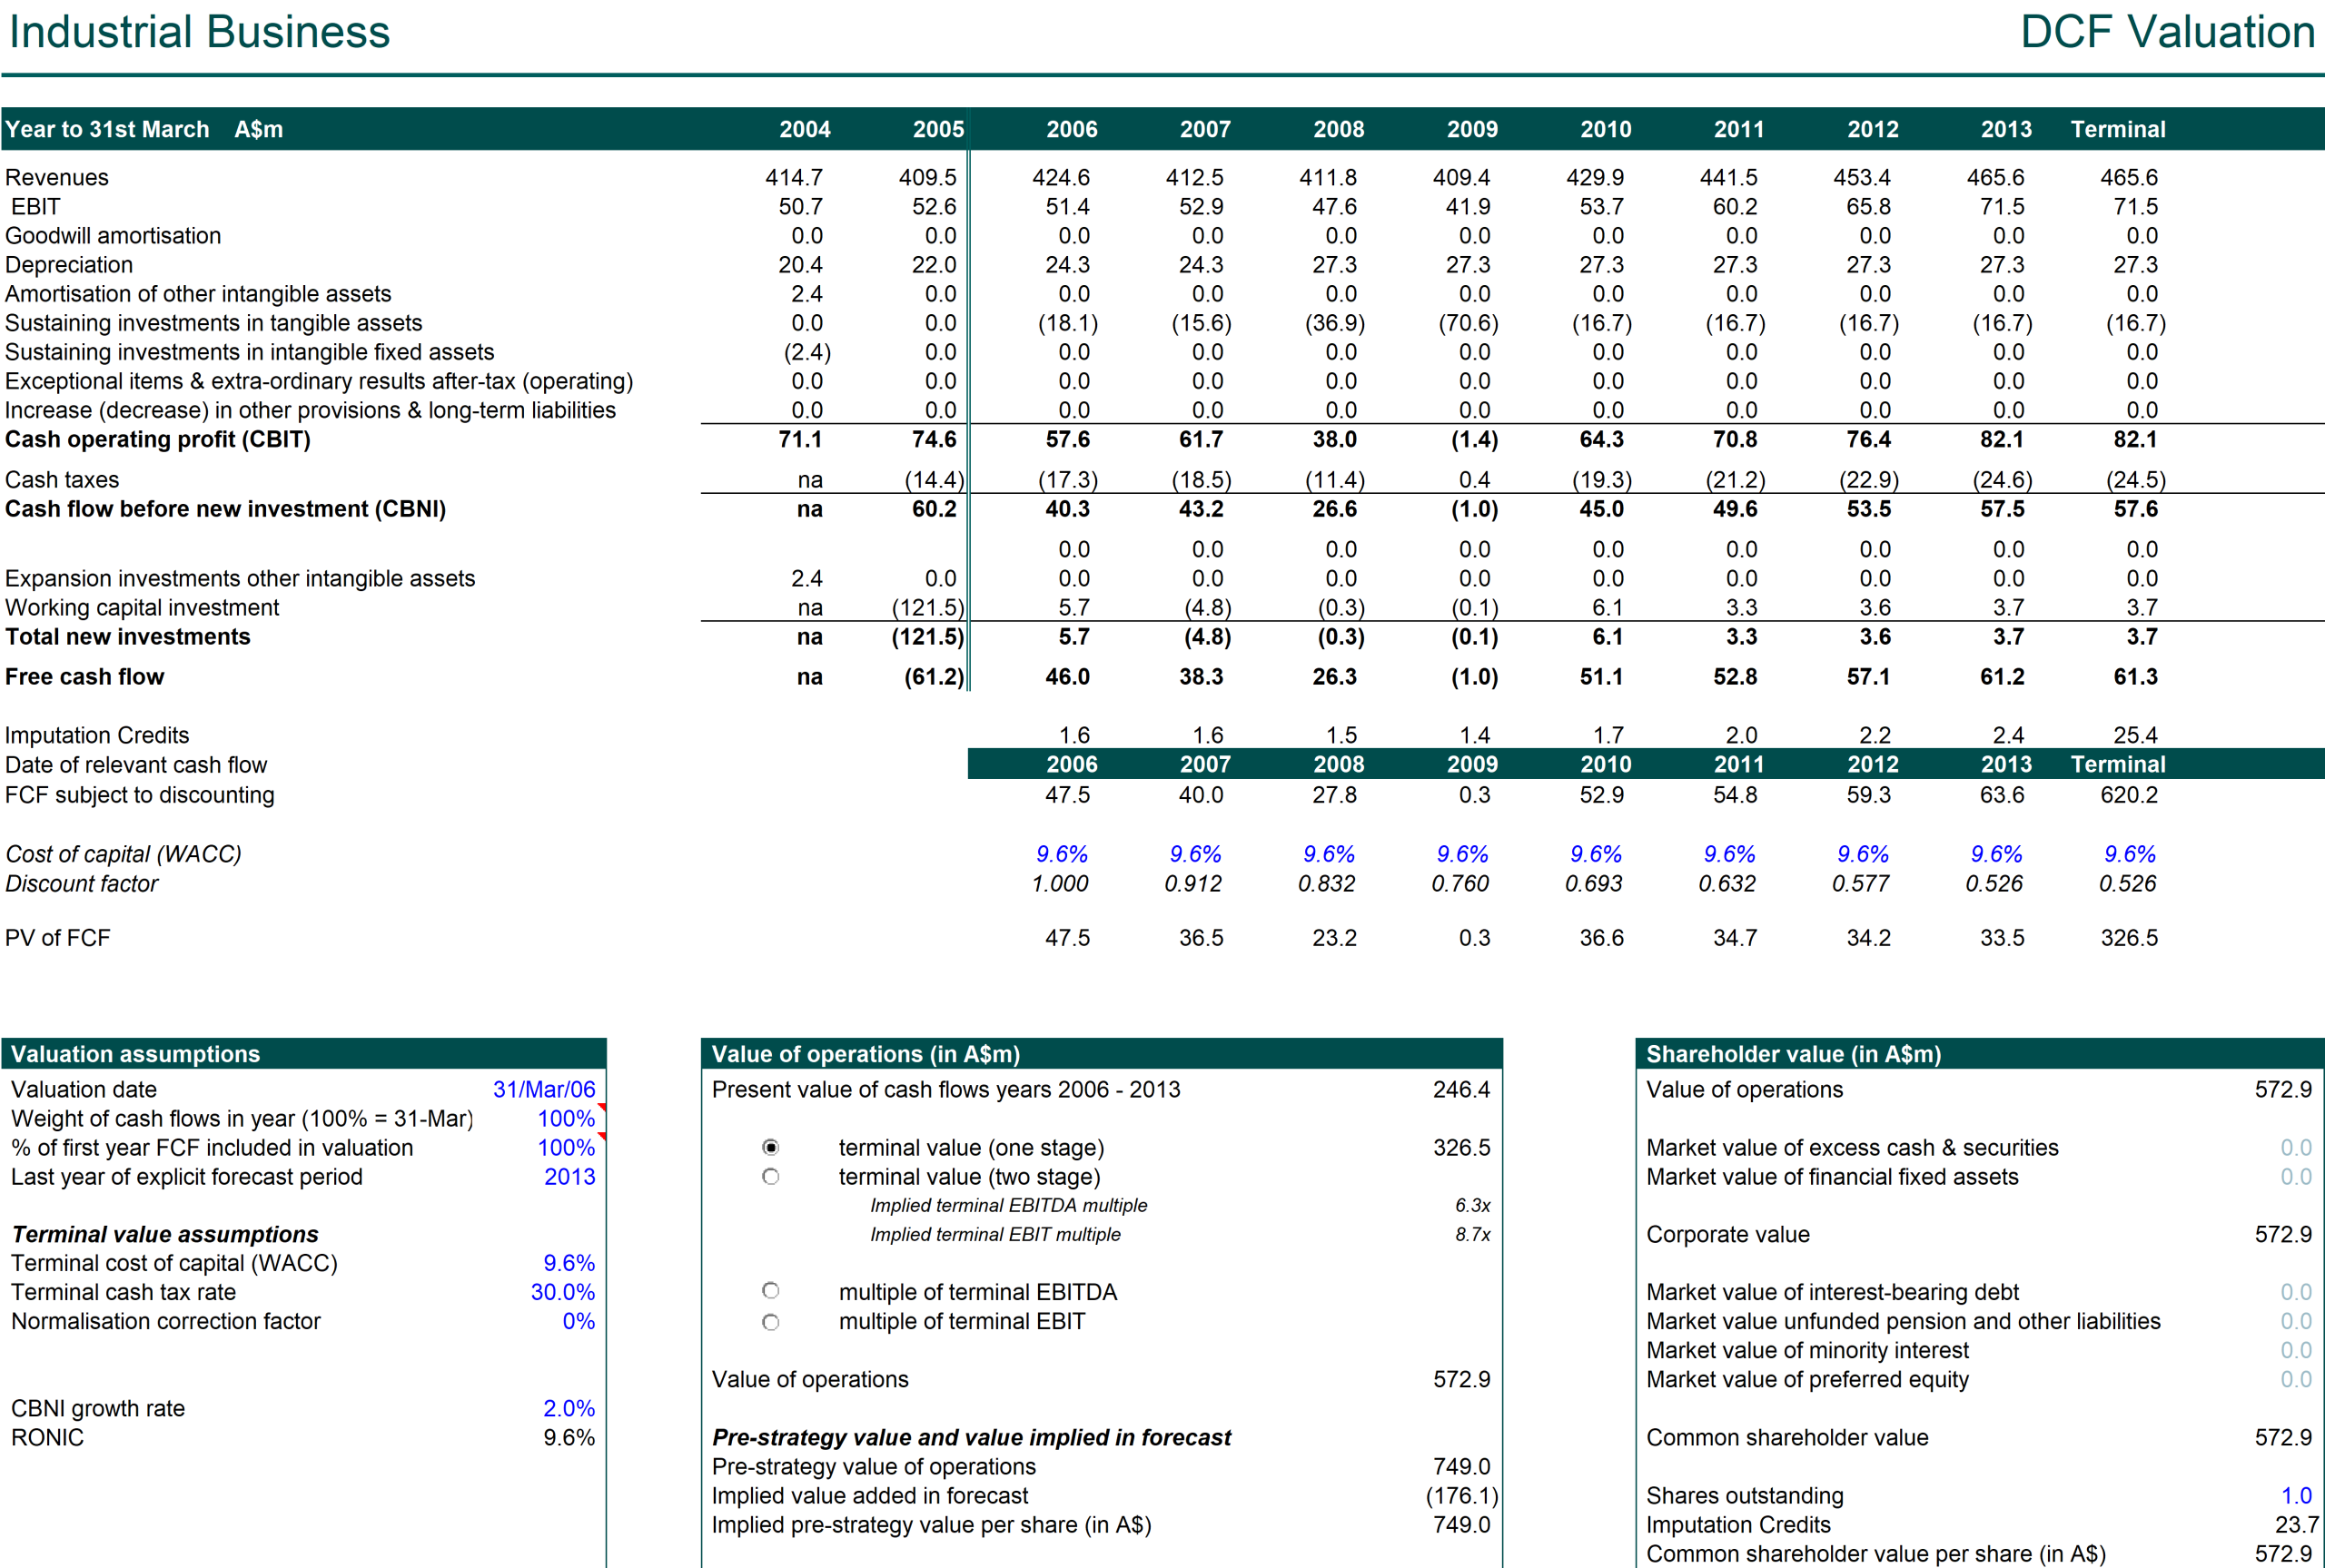Click the valuation date field showing 31/Mar/06

(545, 1089)
